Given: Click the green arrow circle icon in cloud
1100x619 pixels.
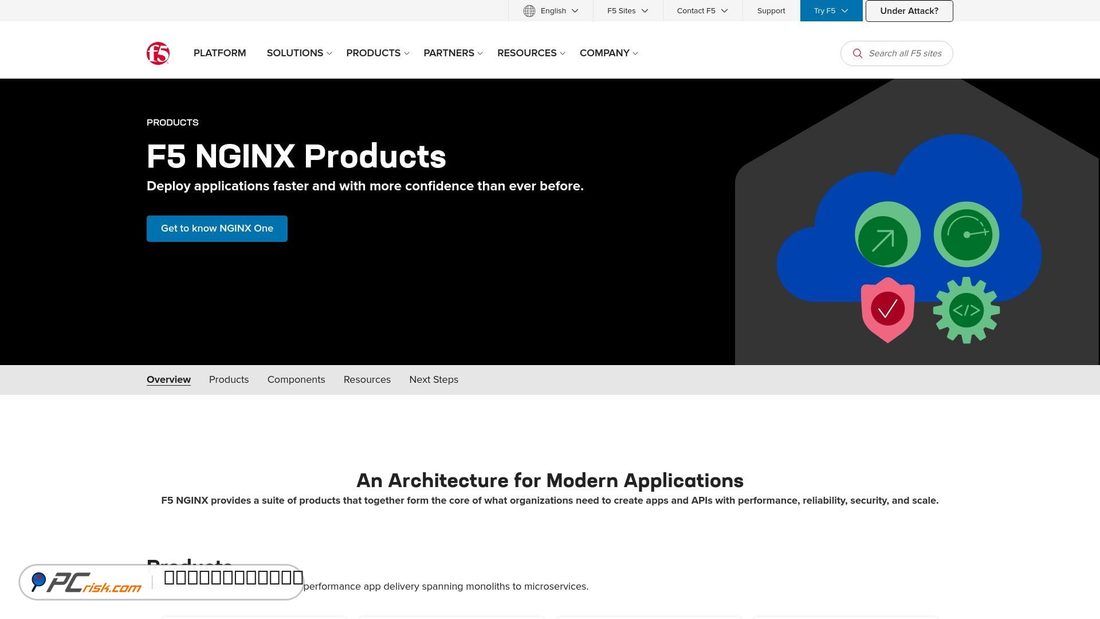Looking at the screenshot, I should click(887, 234).
